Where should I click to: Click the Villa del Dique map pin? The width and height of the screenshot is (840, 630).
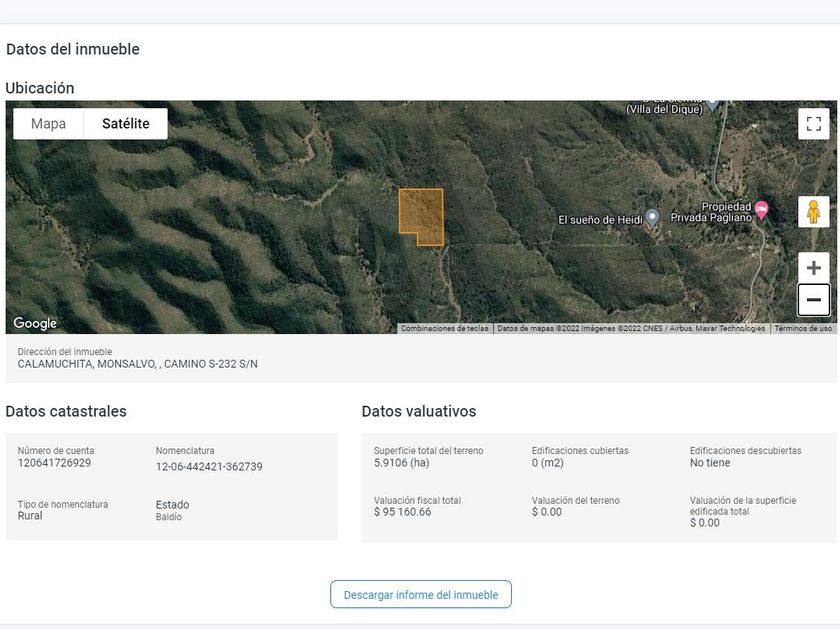tap(712, 103)
